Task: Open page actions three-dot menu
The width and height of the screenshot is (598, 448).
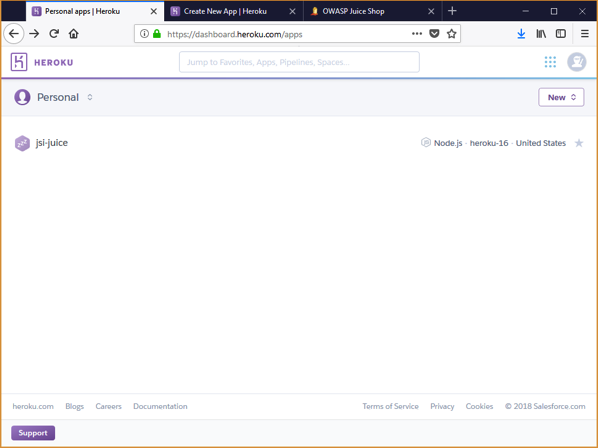Action: click(417, 34)
